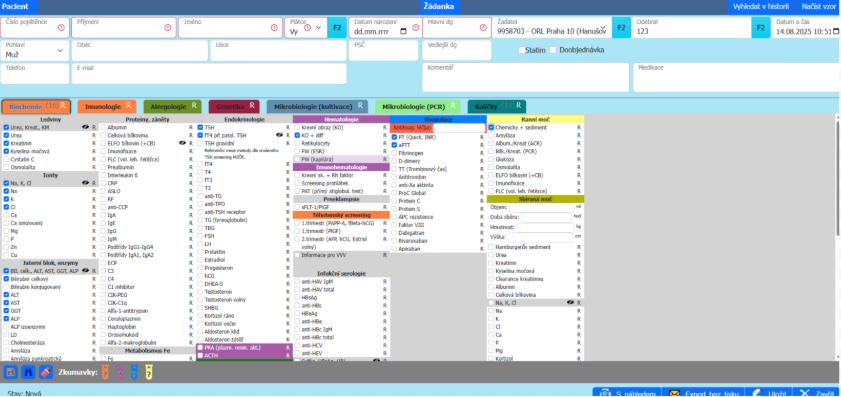Check the D-dimery checkbox
The width and height of the screenshot is (841, 397).
click(394, 161)
